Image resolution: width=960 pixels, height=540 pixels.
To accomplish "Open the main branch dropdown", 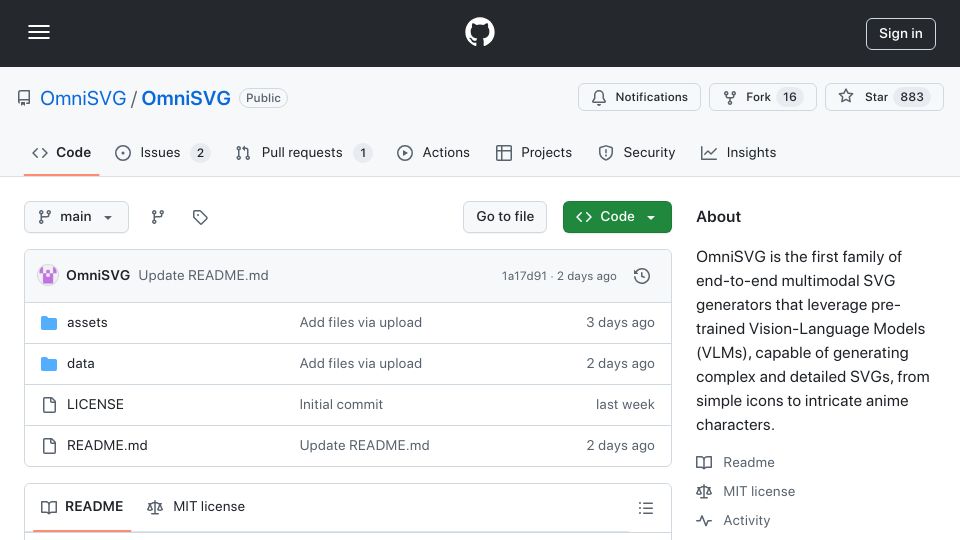I will tap(77, 217).
